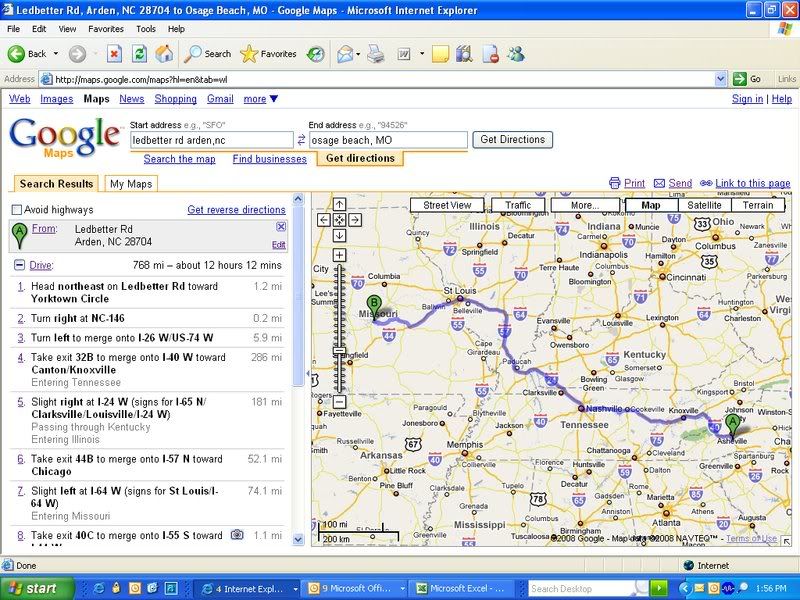Open the address bar dropdown arrow
The height and width of the screenshot is (600, 800).
click(x=720, y=79)
